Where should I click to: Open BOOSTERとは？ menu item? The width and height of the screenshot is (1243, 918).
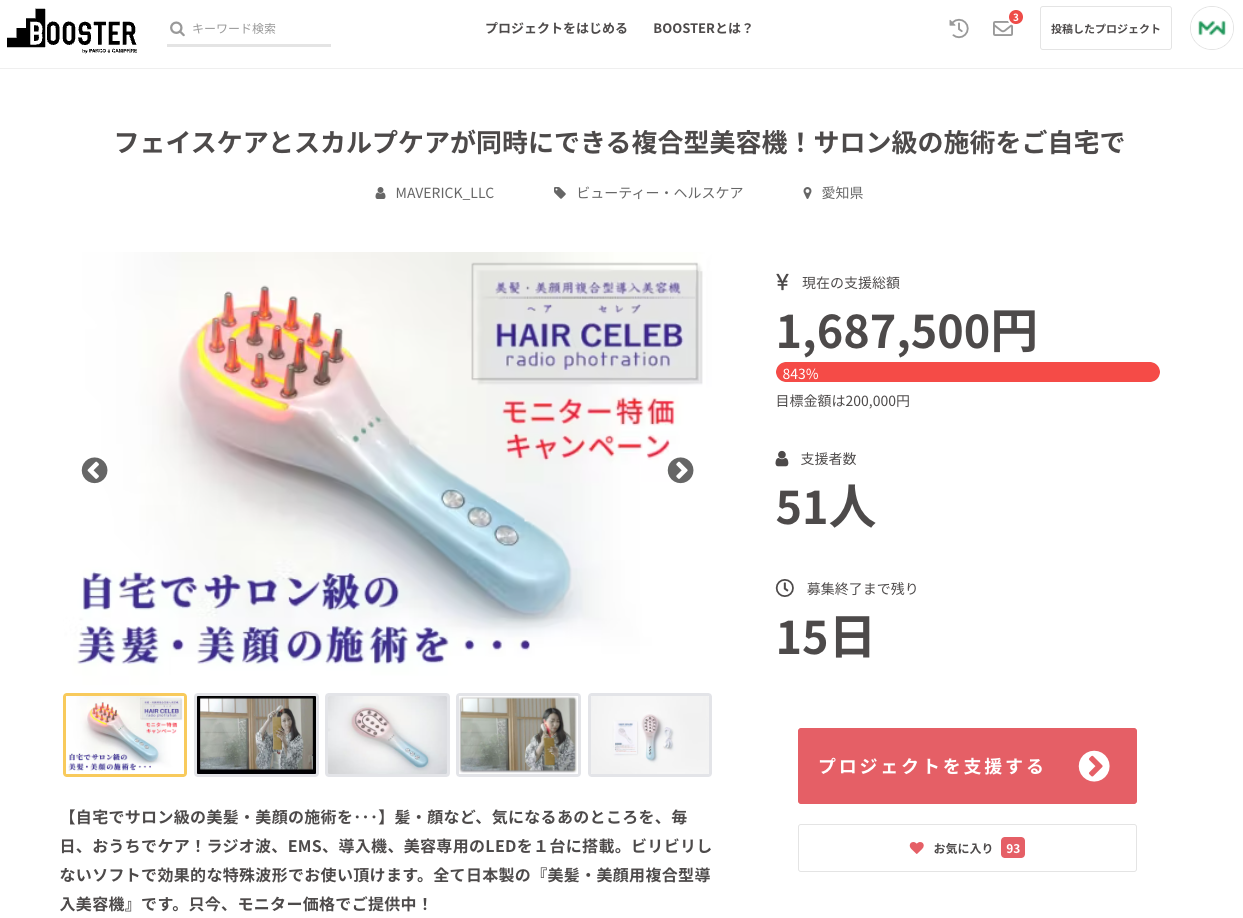[x=702, y=28]
